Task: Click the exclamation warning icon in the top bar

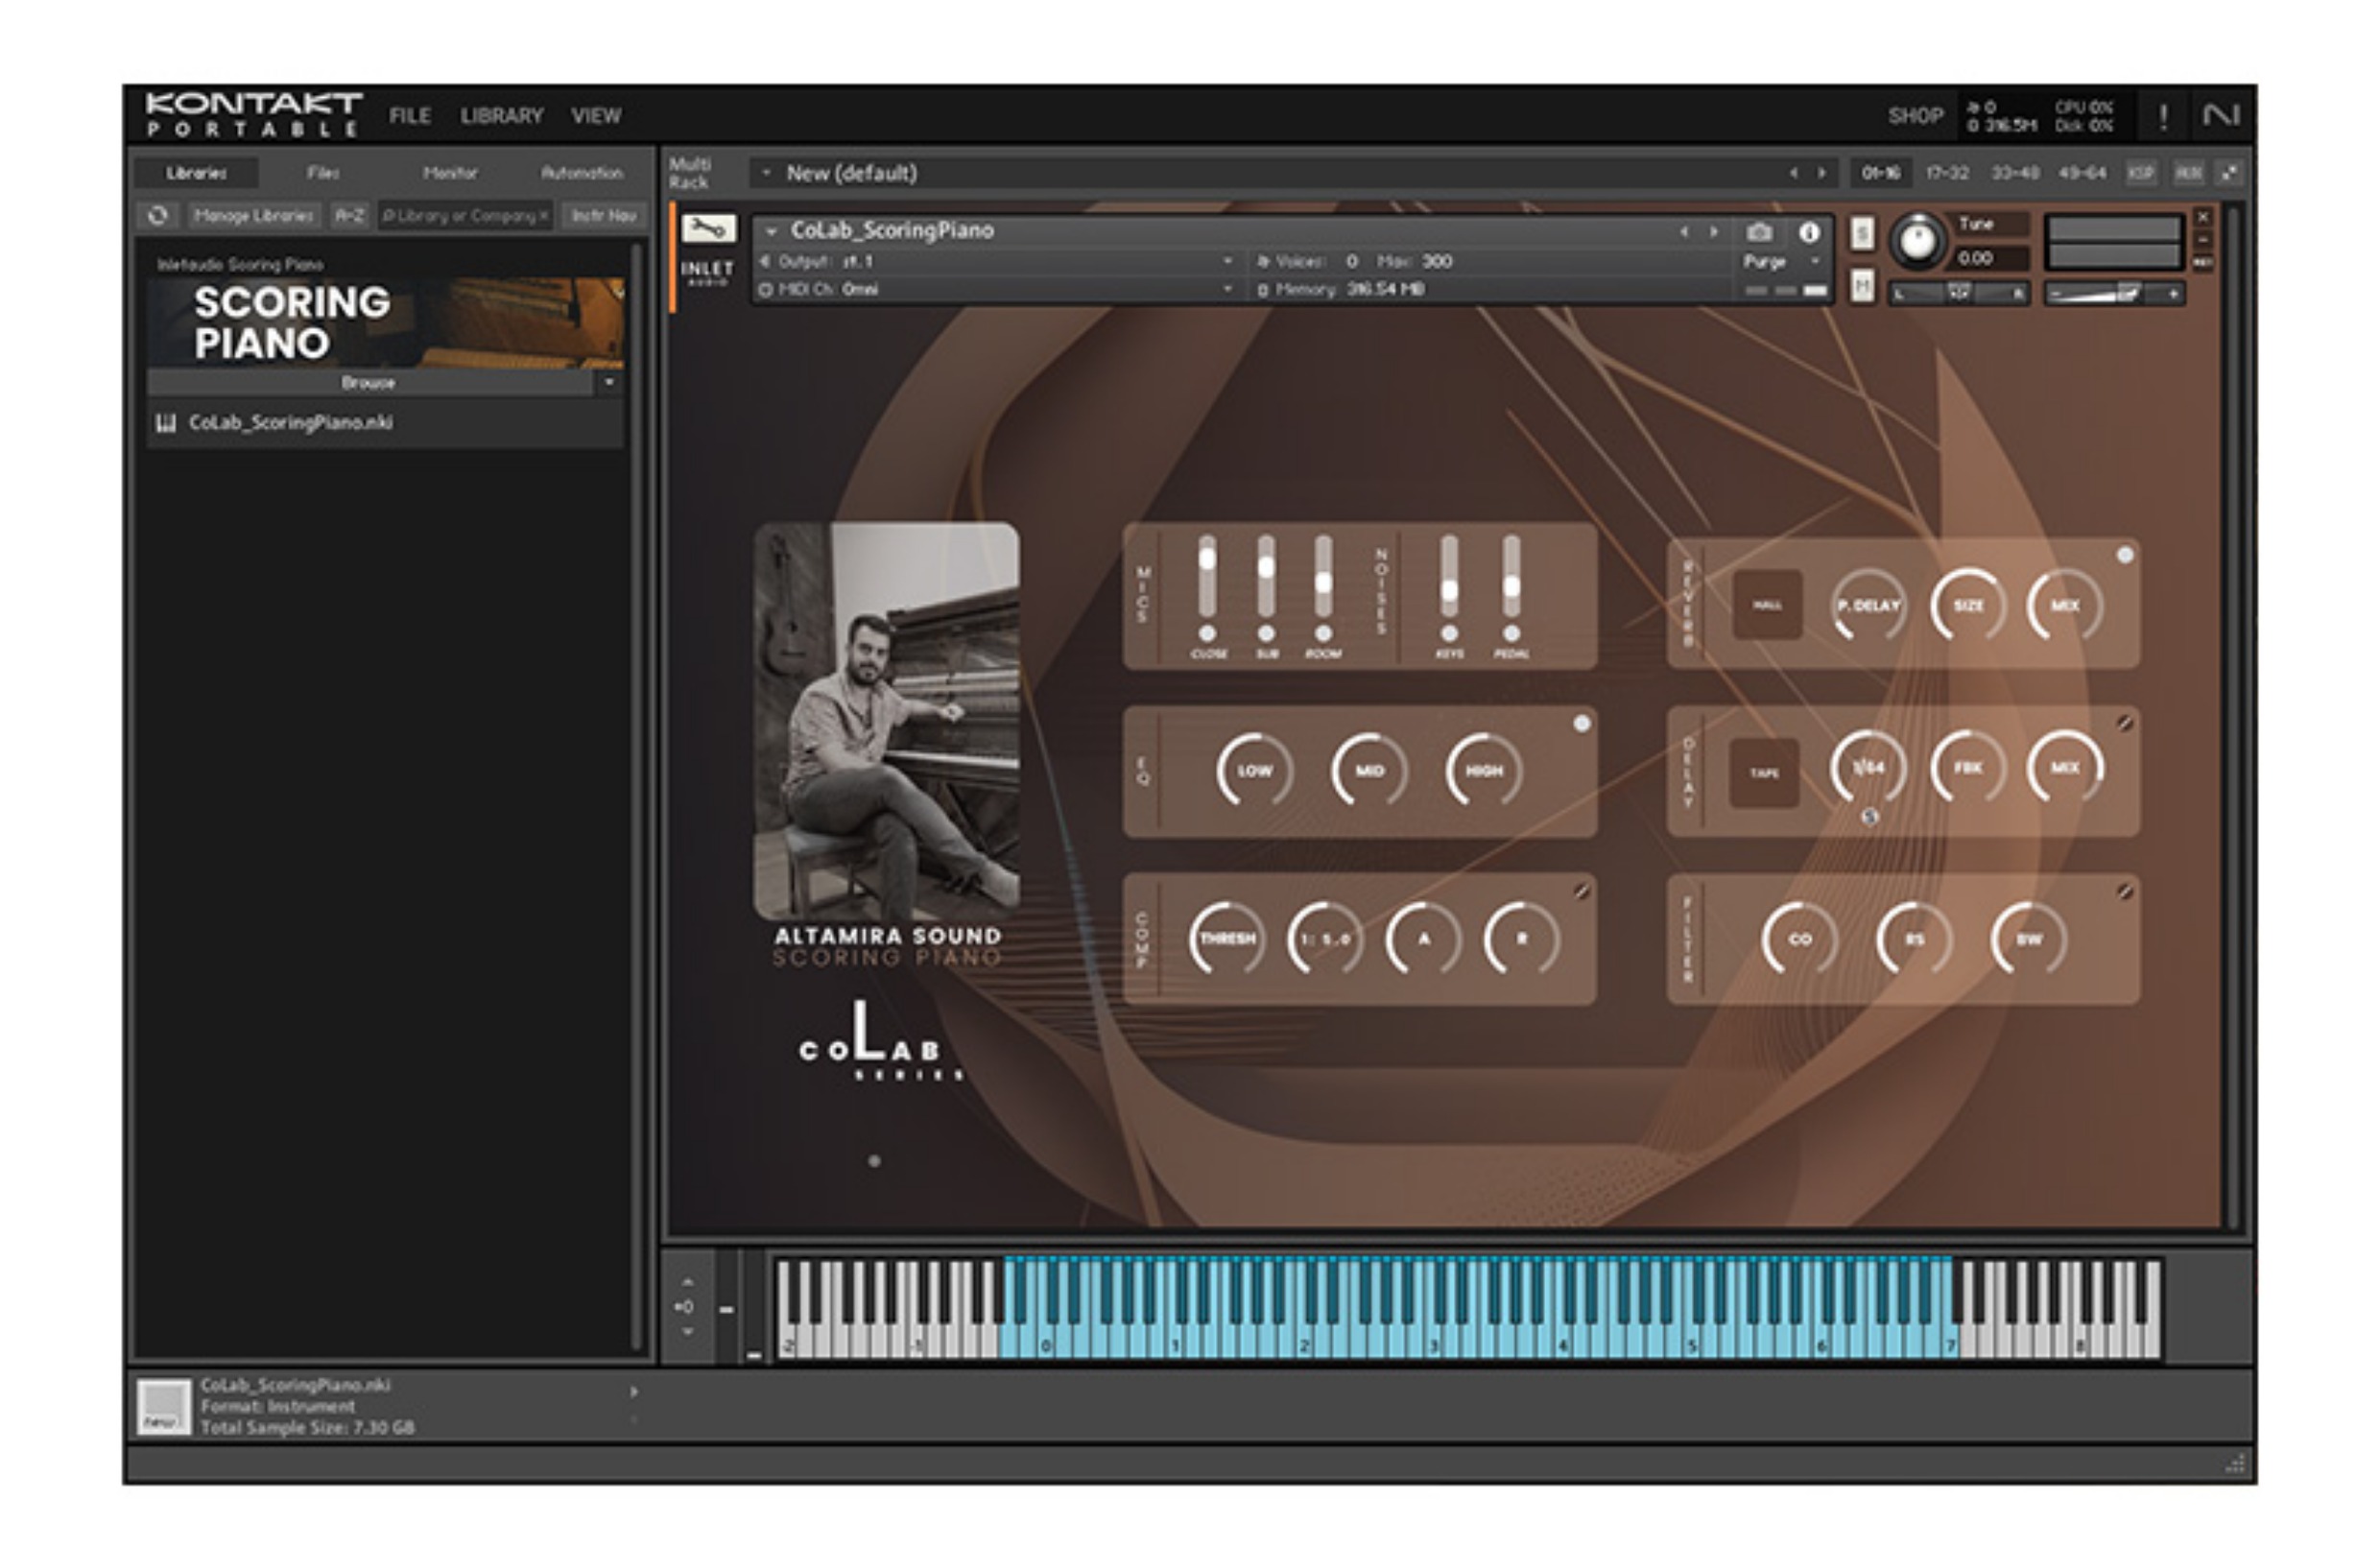Action: click(x=2162, y=116)
